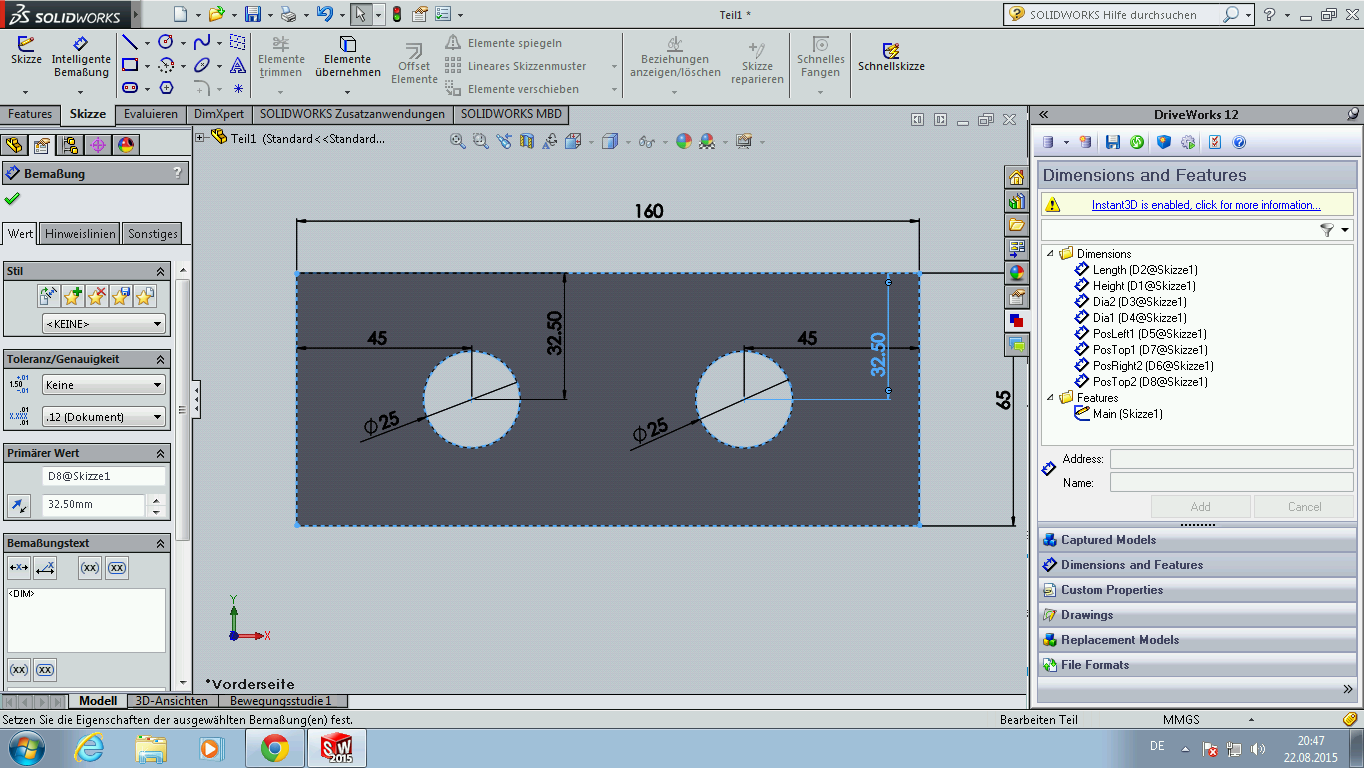1364x768 pixels.
Task: Launch the Schnellskizze rapid sketch tool
Action: pos(891,57)
